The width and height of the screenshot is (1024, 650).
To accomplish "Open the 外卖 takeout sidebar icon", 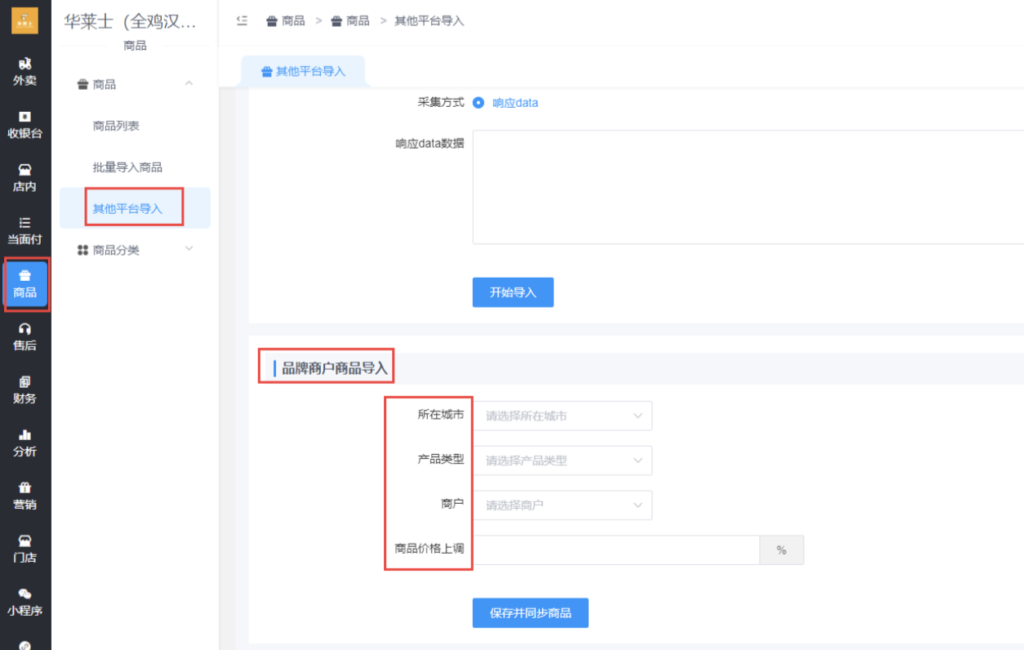I will (25, 71).
